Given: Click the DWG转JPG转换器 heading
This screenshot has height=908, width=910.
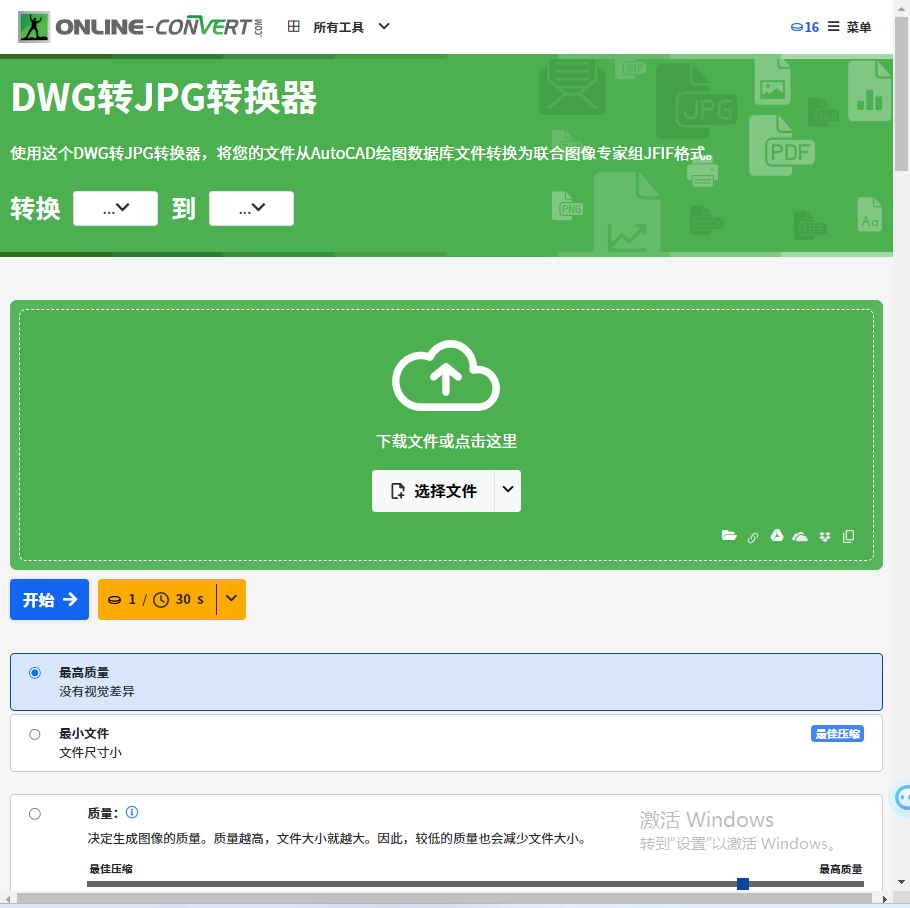Looking at the screenshot, I should pos(164,97).
